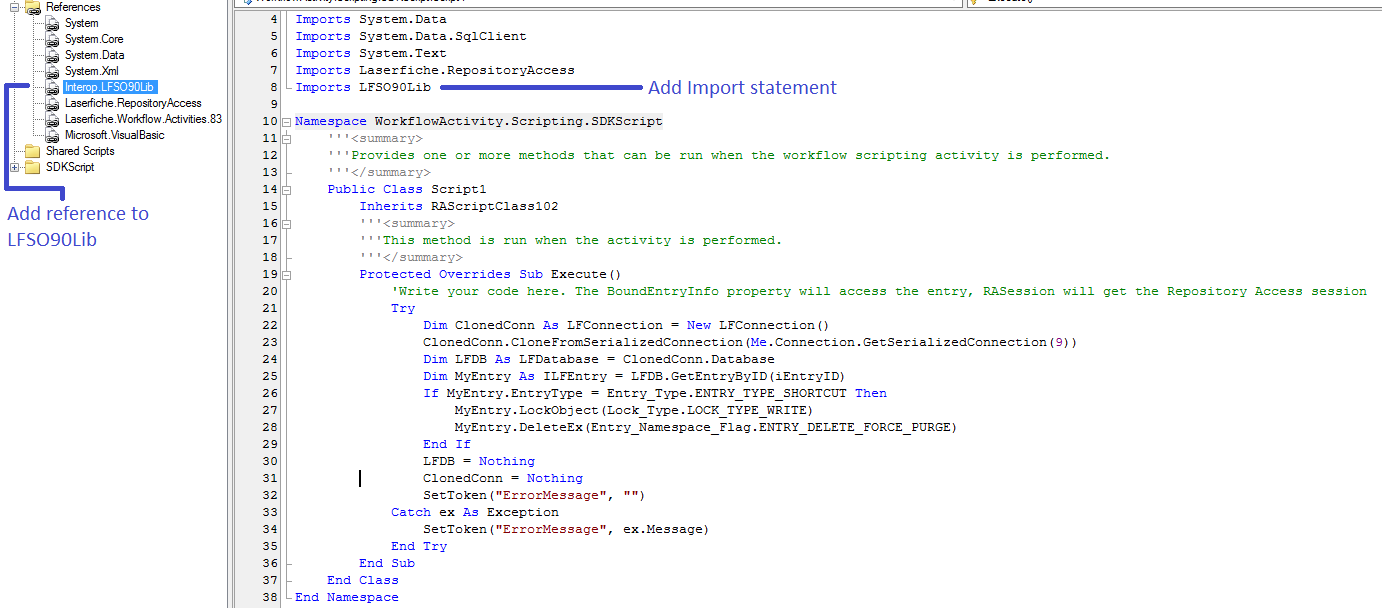The image size is (1382, 608).
Task: Click the System.Xml reference icon
Action: click(x=53, y=71)
